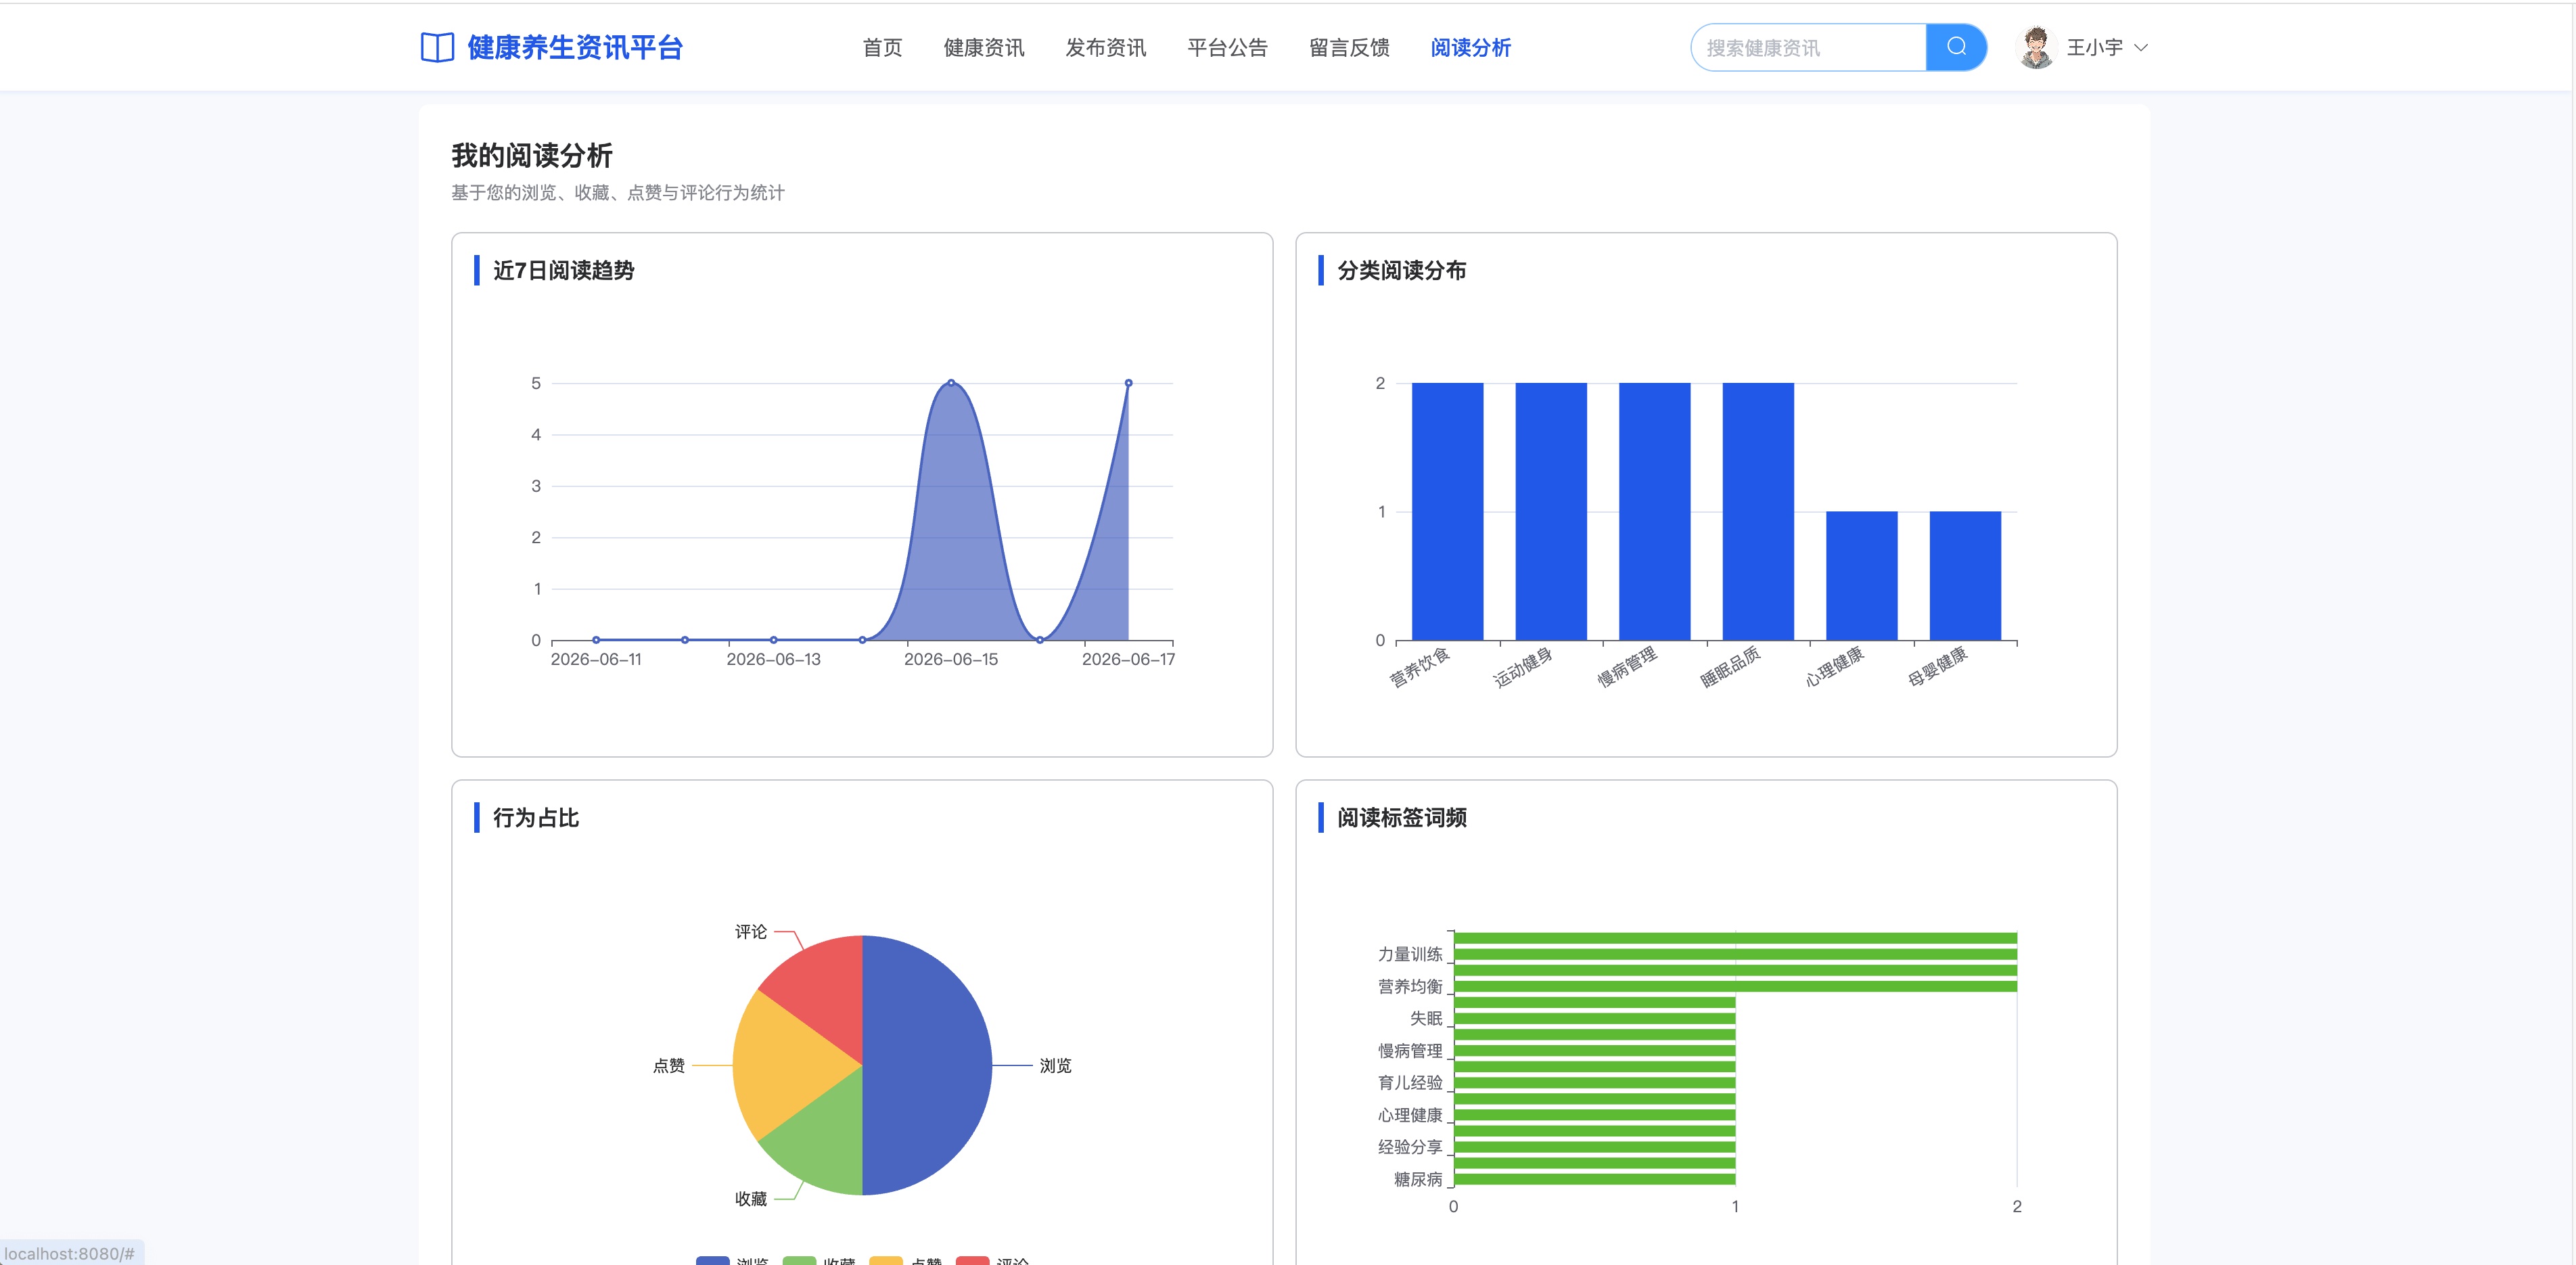Click the 基于您的浏览、收藏 subtitle text
This screenshot has height=1265, width=2576.
click(618, 192)
